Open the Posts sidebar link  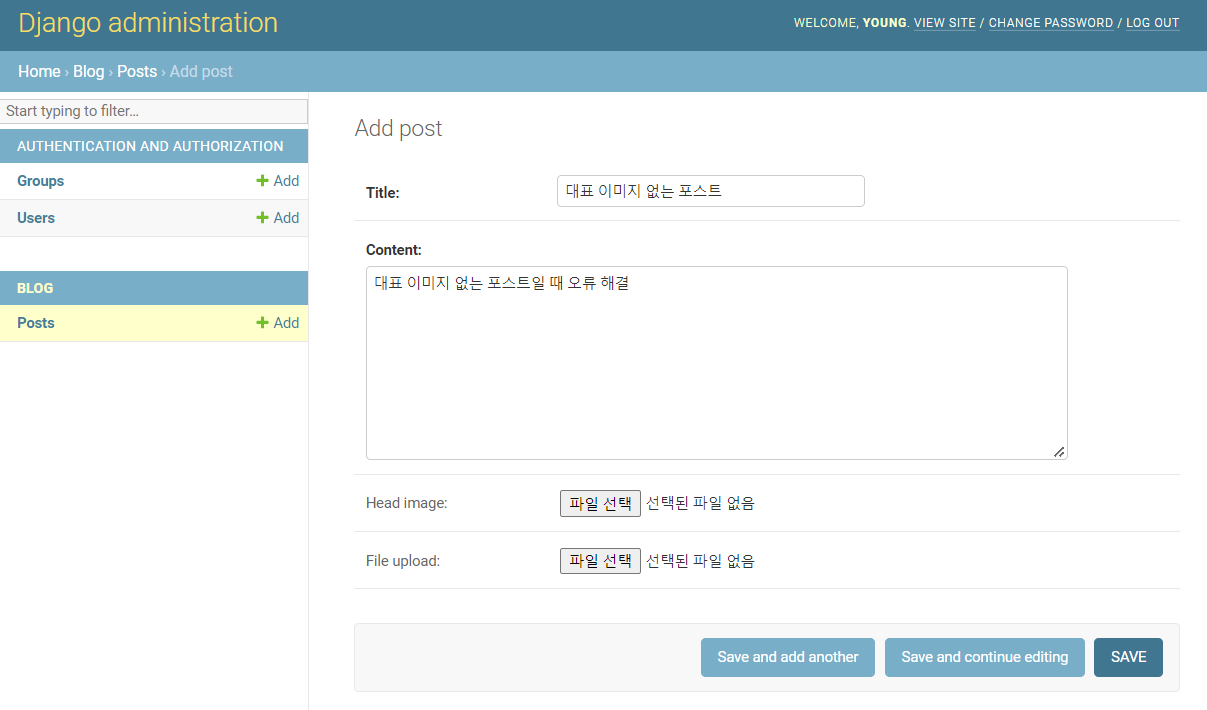tap(36, 323)
